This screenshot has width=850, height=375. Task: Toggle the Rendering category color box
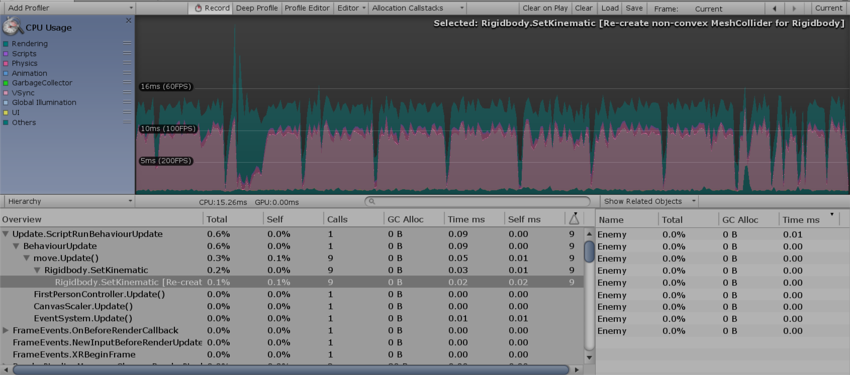[5, 44]
